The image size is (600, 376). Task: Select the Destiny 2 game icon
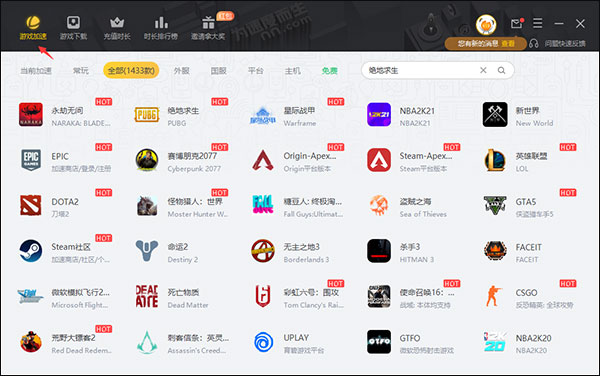click(x=147, y=251)
